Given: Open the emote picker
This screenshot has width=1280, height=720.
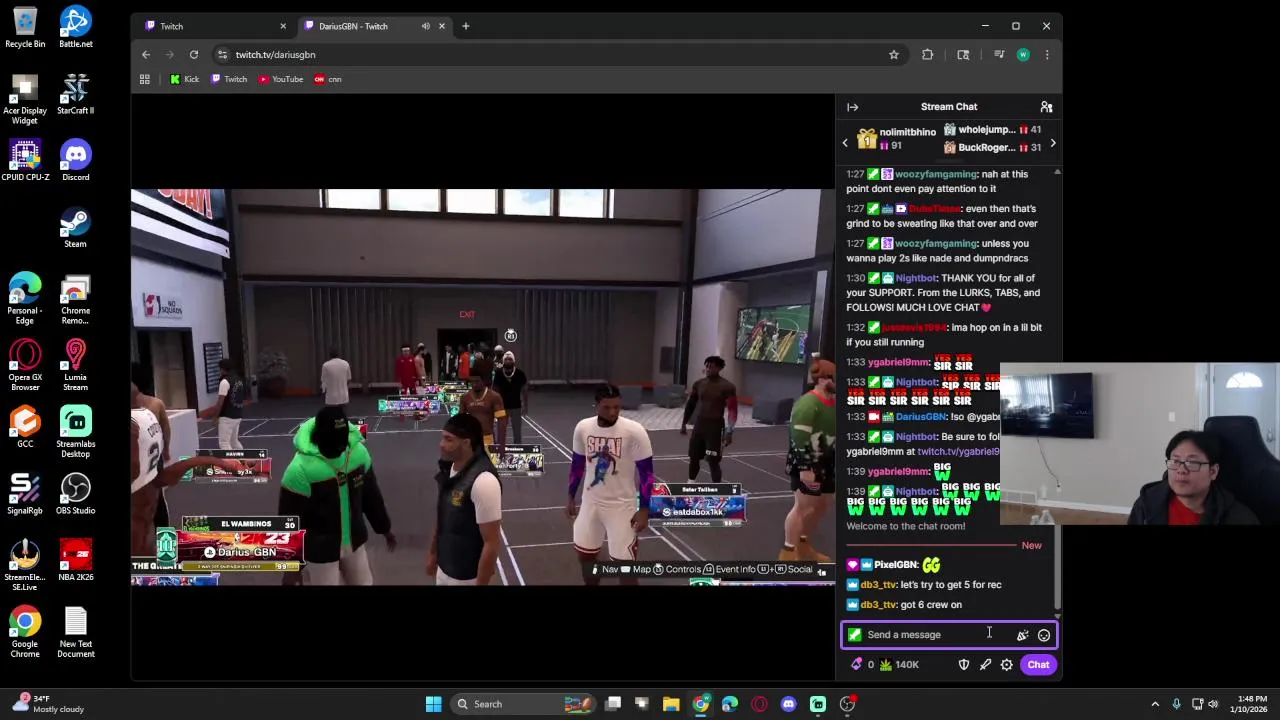Looking at the screenshot, I should (x=1044, y=635).
